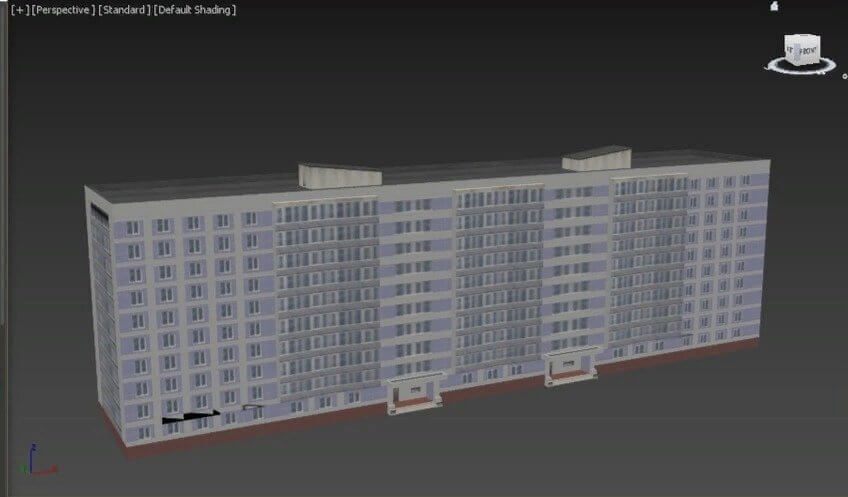This screenshot has width=848, height=497.
Task: Click the Home icon above the ViewCube
Action: [x=774, y=6]
